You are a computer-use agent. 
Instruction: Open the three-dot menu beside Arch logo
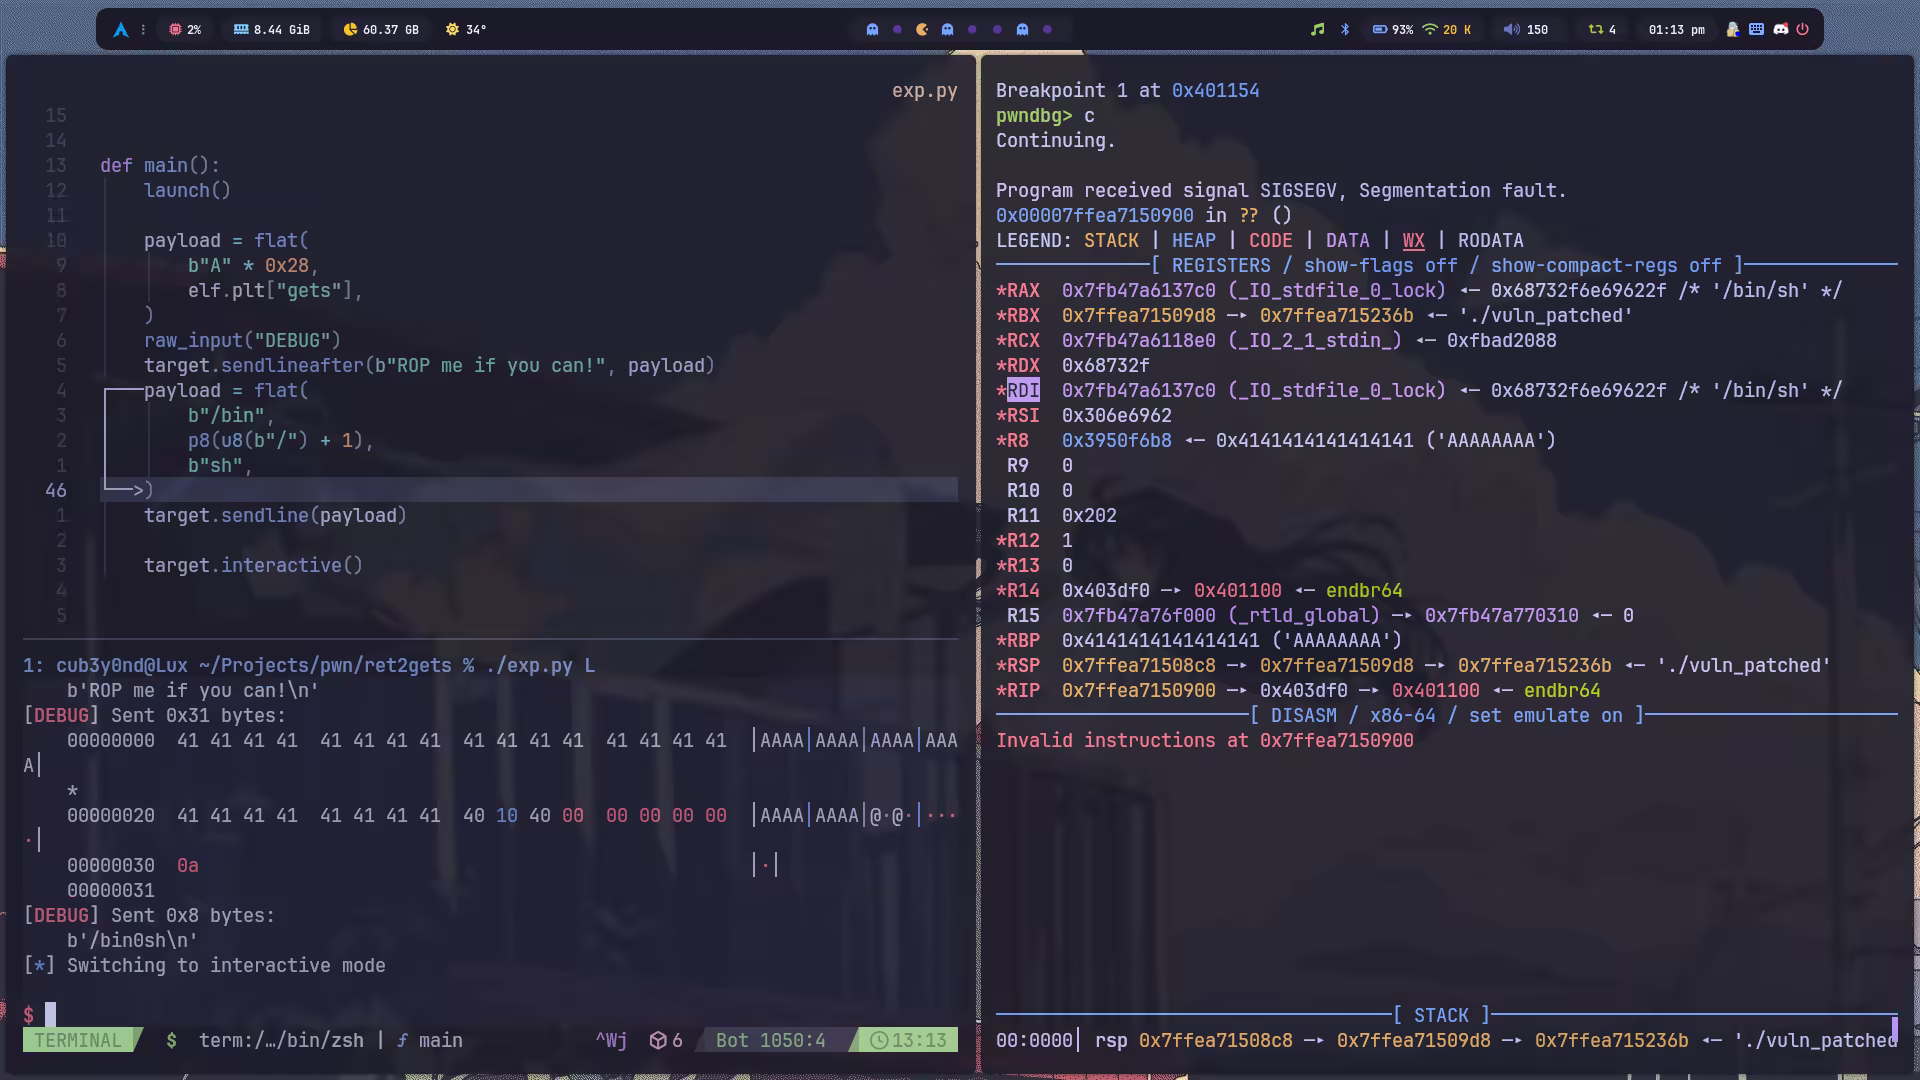coord(143,30)
